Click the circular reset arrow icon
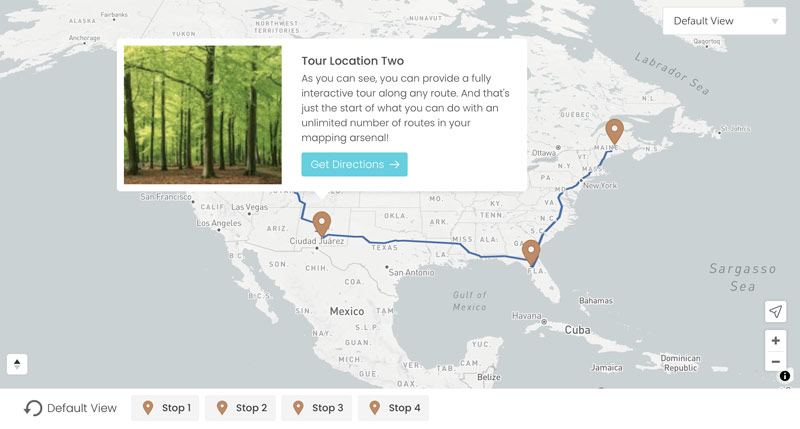The width and height of the screenshot is (800, 429). [33, 408]
